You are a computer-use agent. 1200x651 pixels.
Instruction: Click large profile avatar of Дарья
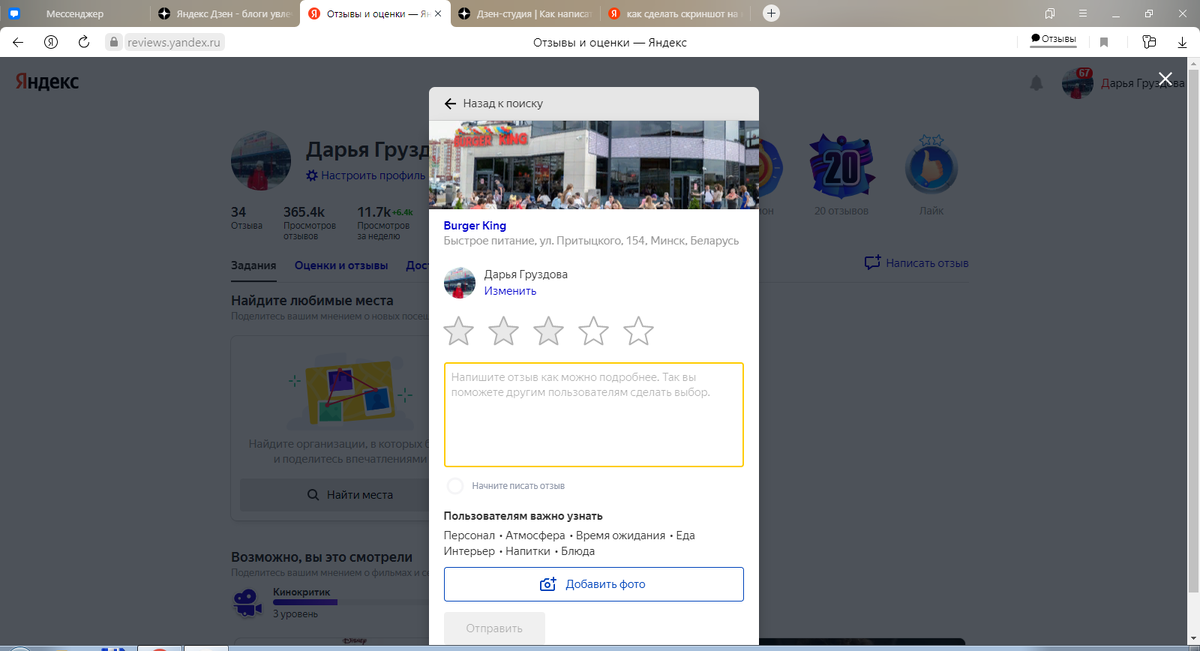coord(261,160)
